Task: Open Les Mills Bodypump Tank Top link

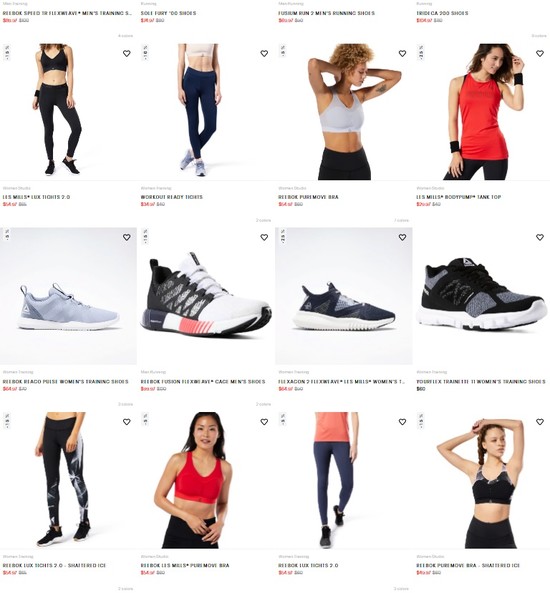Action: (x=458, y=197)
